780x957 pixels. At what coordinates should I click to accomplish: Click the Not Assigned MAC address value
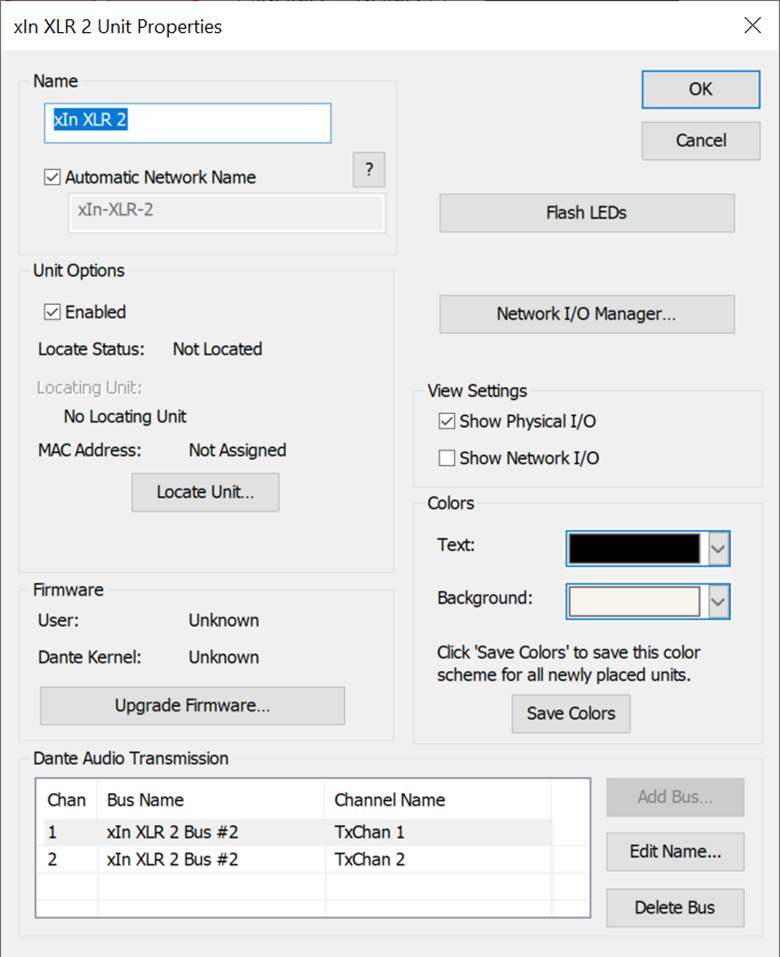coord(237,450)
